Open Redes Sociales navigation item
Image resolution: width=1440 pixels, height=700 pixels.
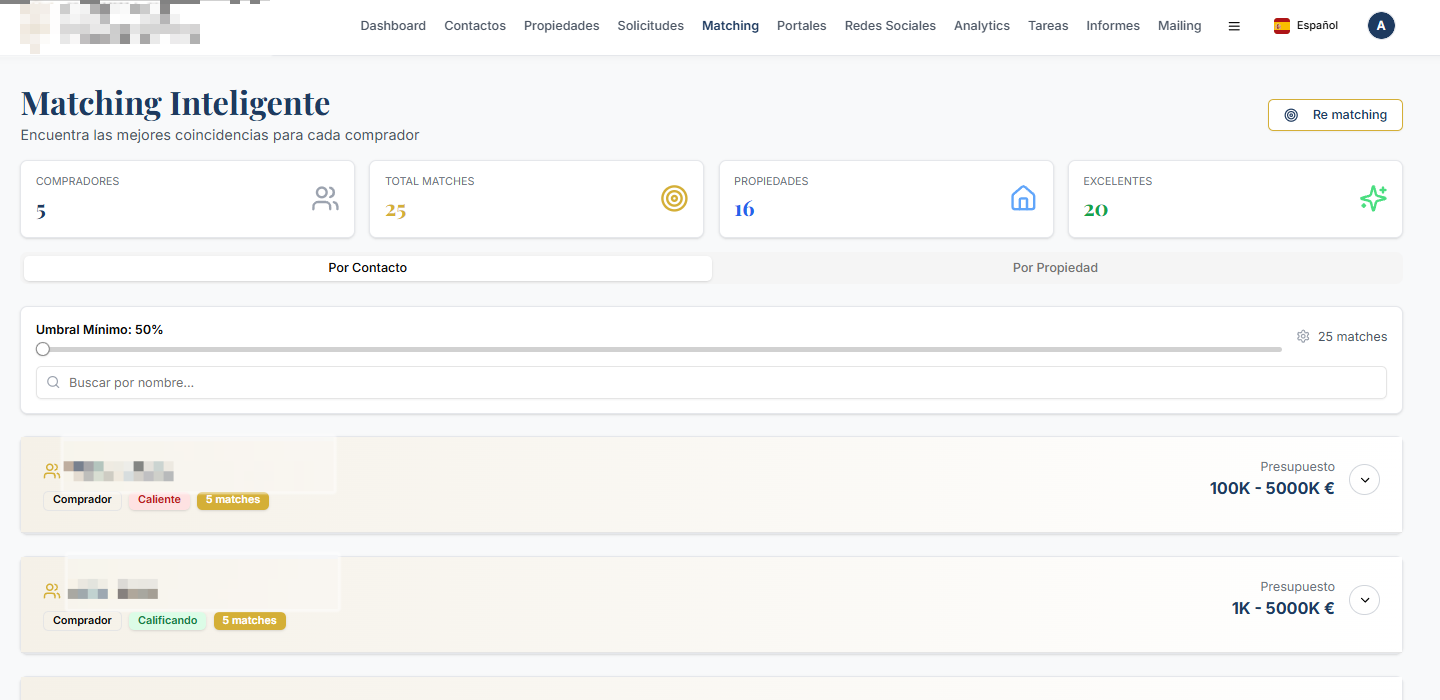pos(890,26)
